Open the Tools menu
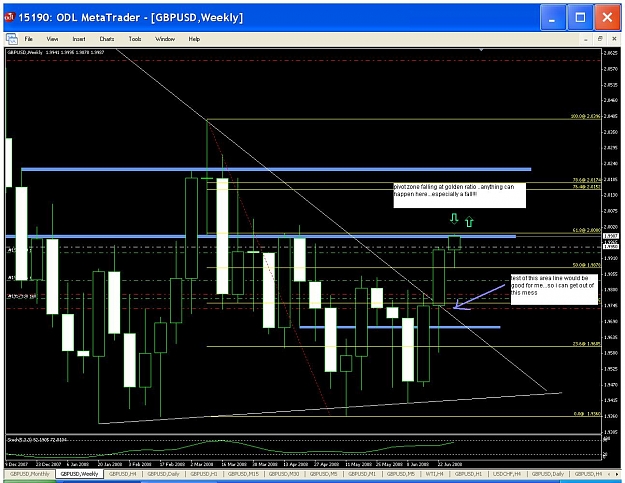The width and height of the screenshot is (625, 483). pyautogui.click(x=135, y=39)
